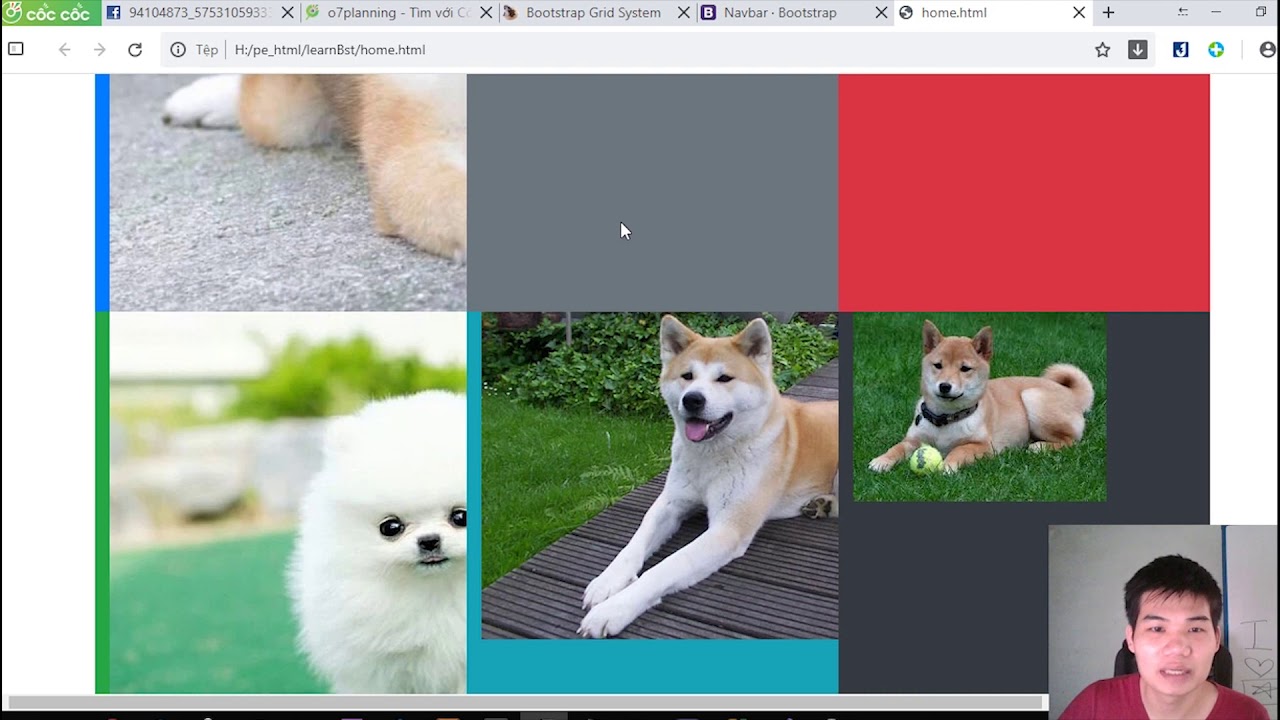This screenshot has height=720, width=1280.
Task: Click the green plus extension icon
Action: [x=1216, y=50]
